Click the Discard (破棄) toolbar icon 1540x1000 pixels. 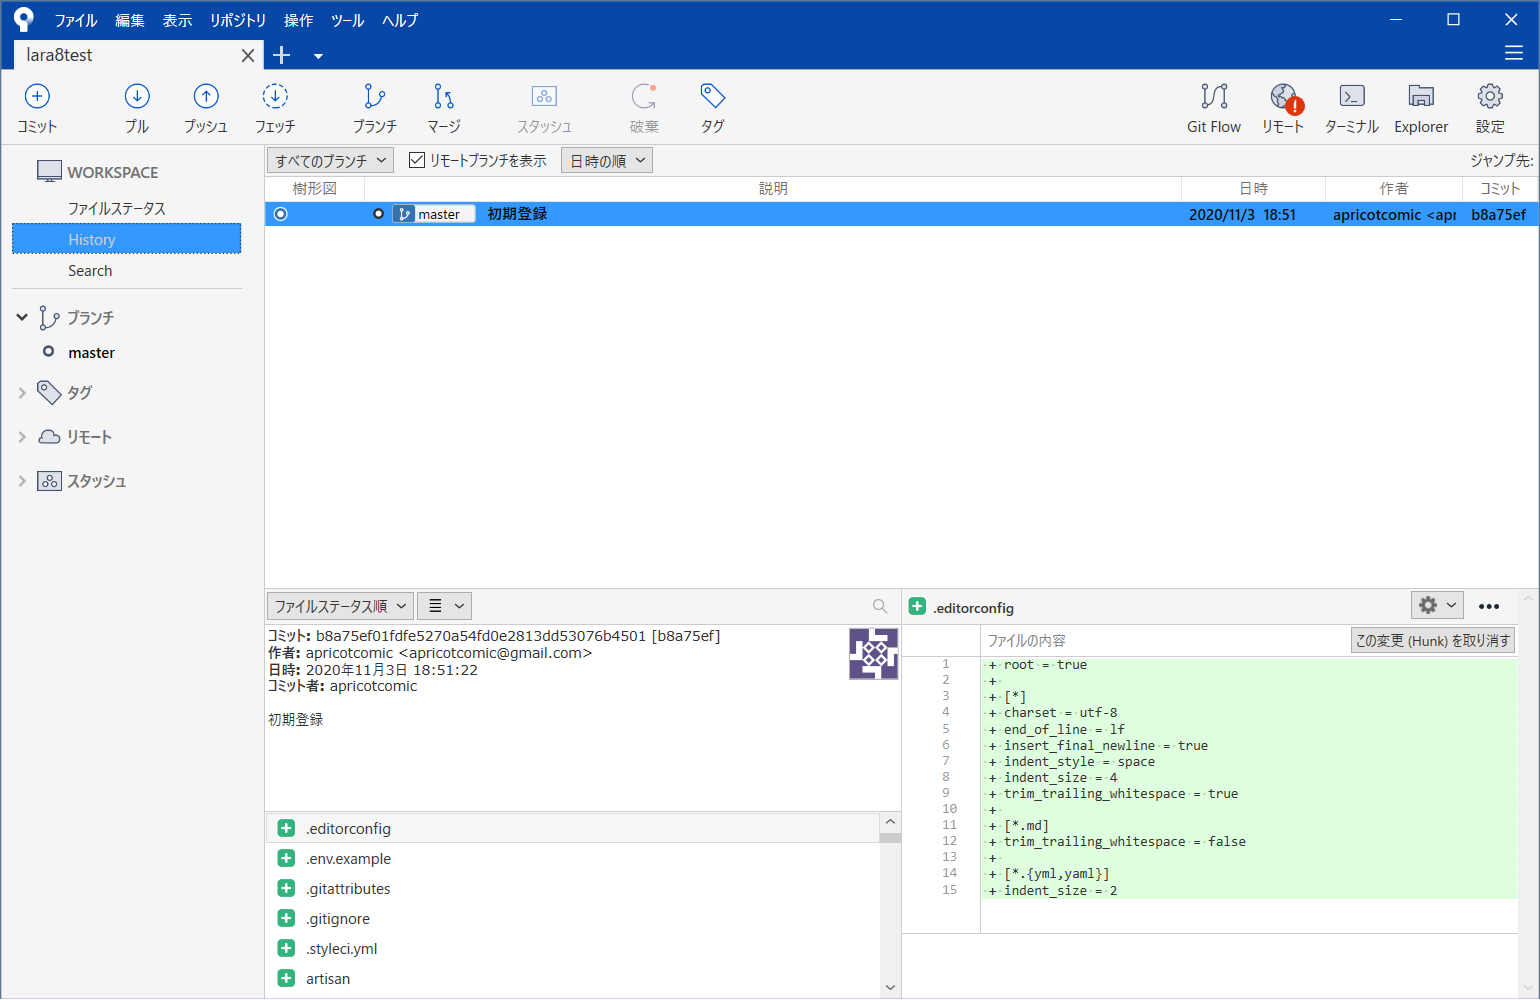click(644, 96)
